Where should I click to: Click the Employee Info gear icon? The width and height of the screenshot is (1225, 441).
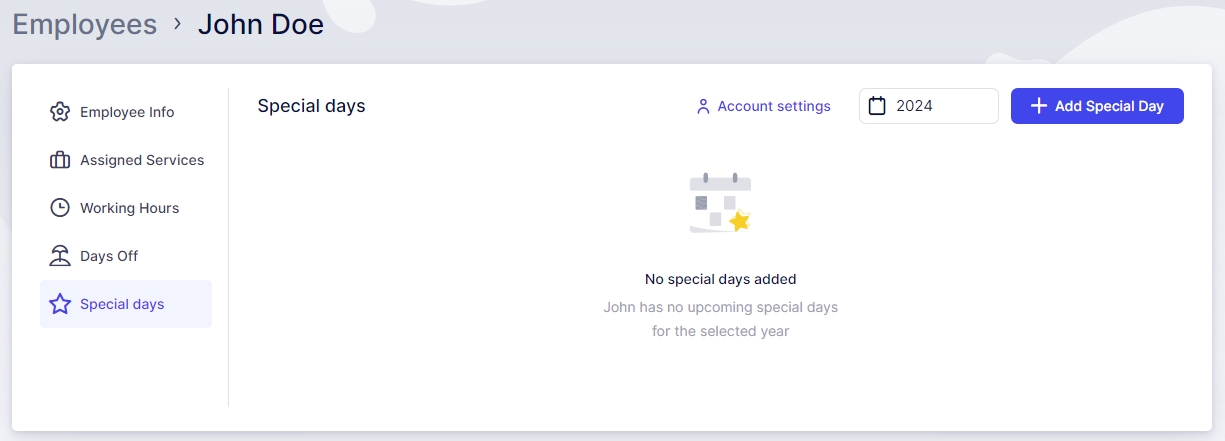pos(60,112)
